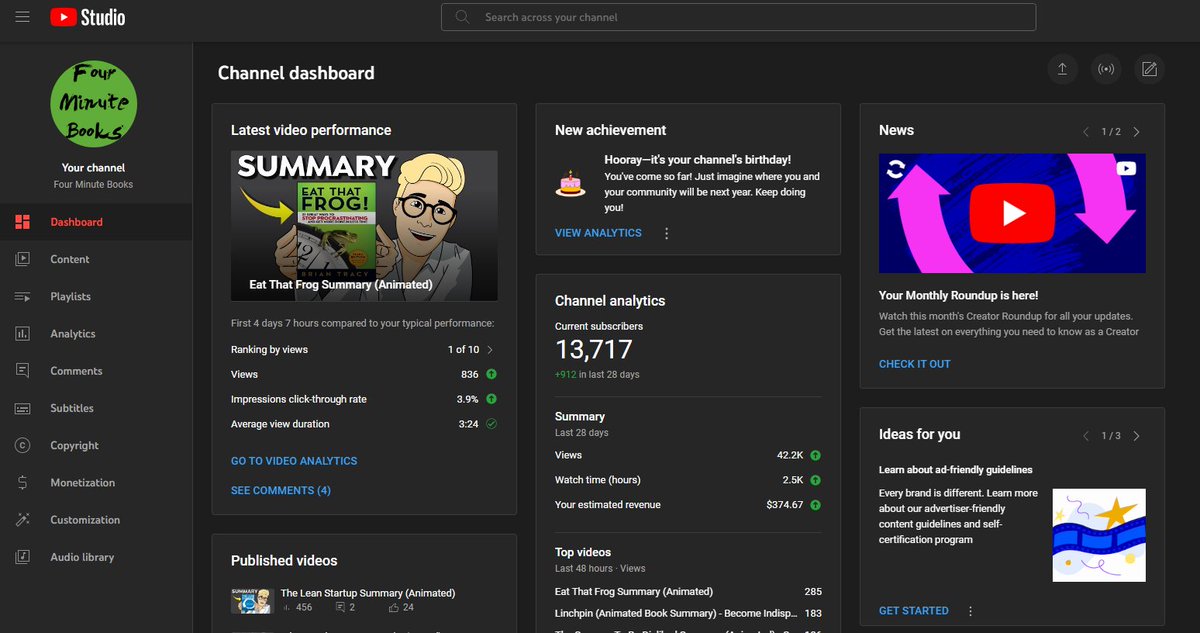Click the green arrow beside click-through rate 3.9%

point(491,399)
